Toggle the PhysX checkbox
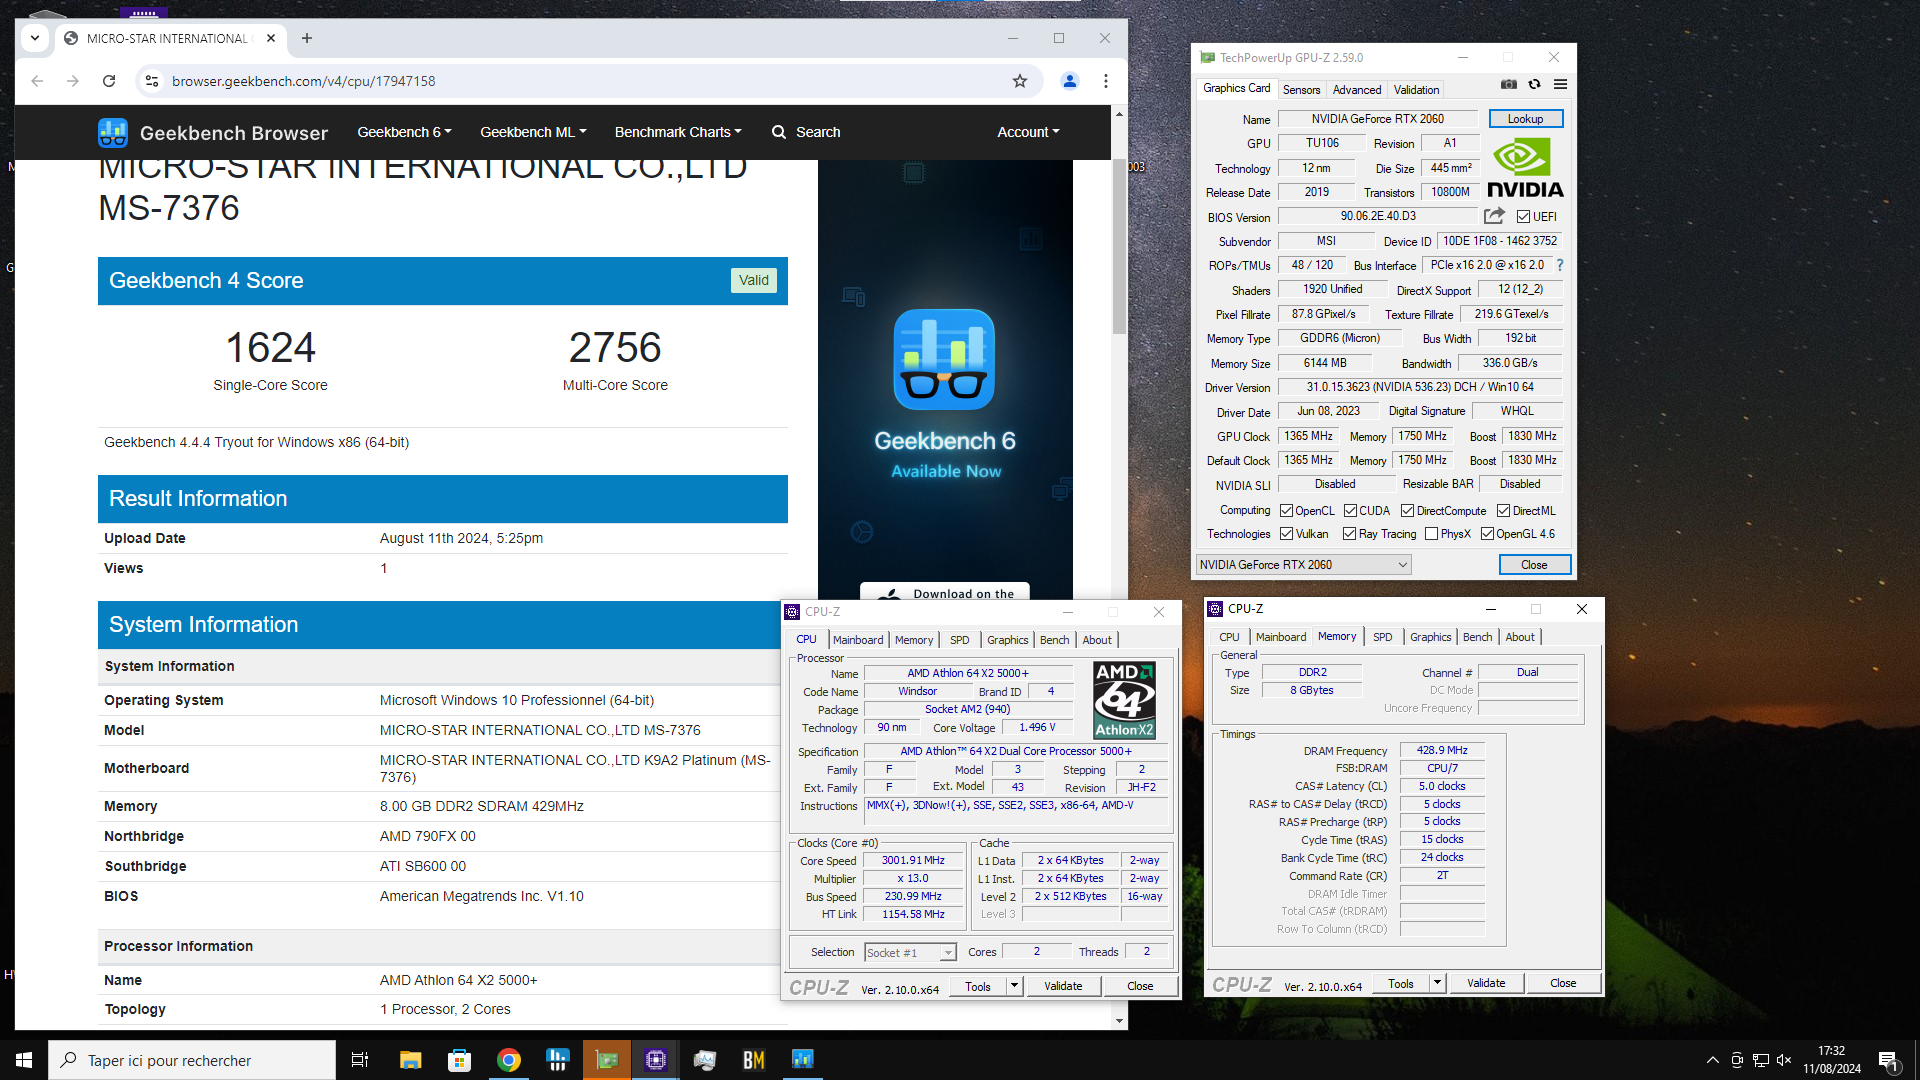 coord(1431,534)
